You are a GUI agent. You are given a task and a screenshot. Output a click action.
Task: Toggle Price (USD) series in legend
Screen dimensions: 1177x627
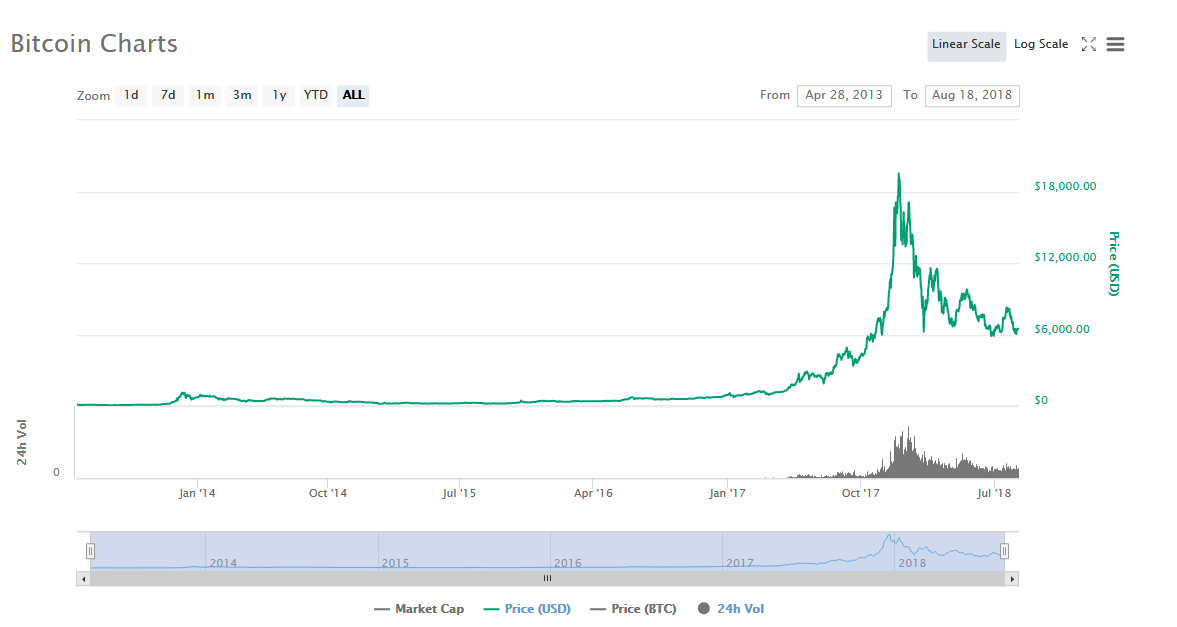pos(527,609)
